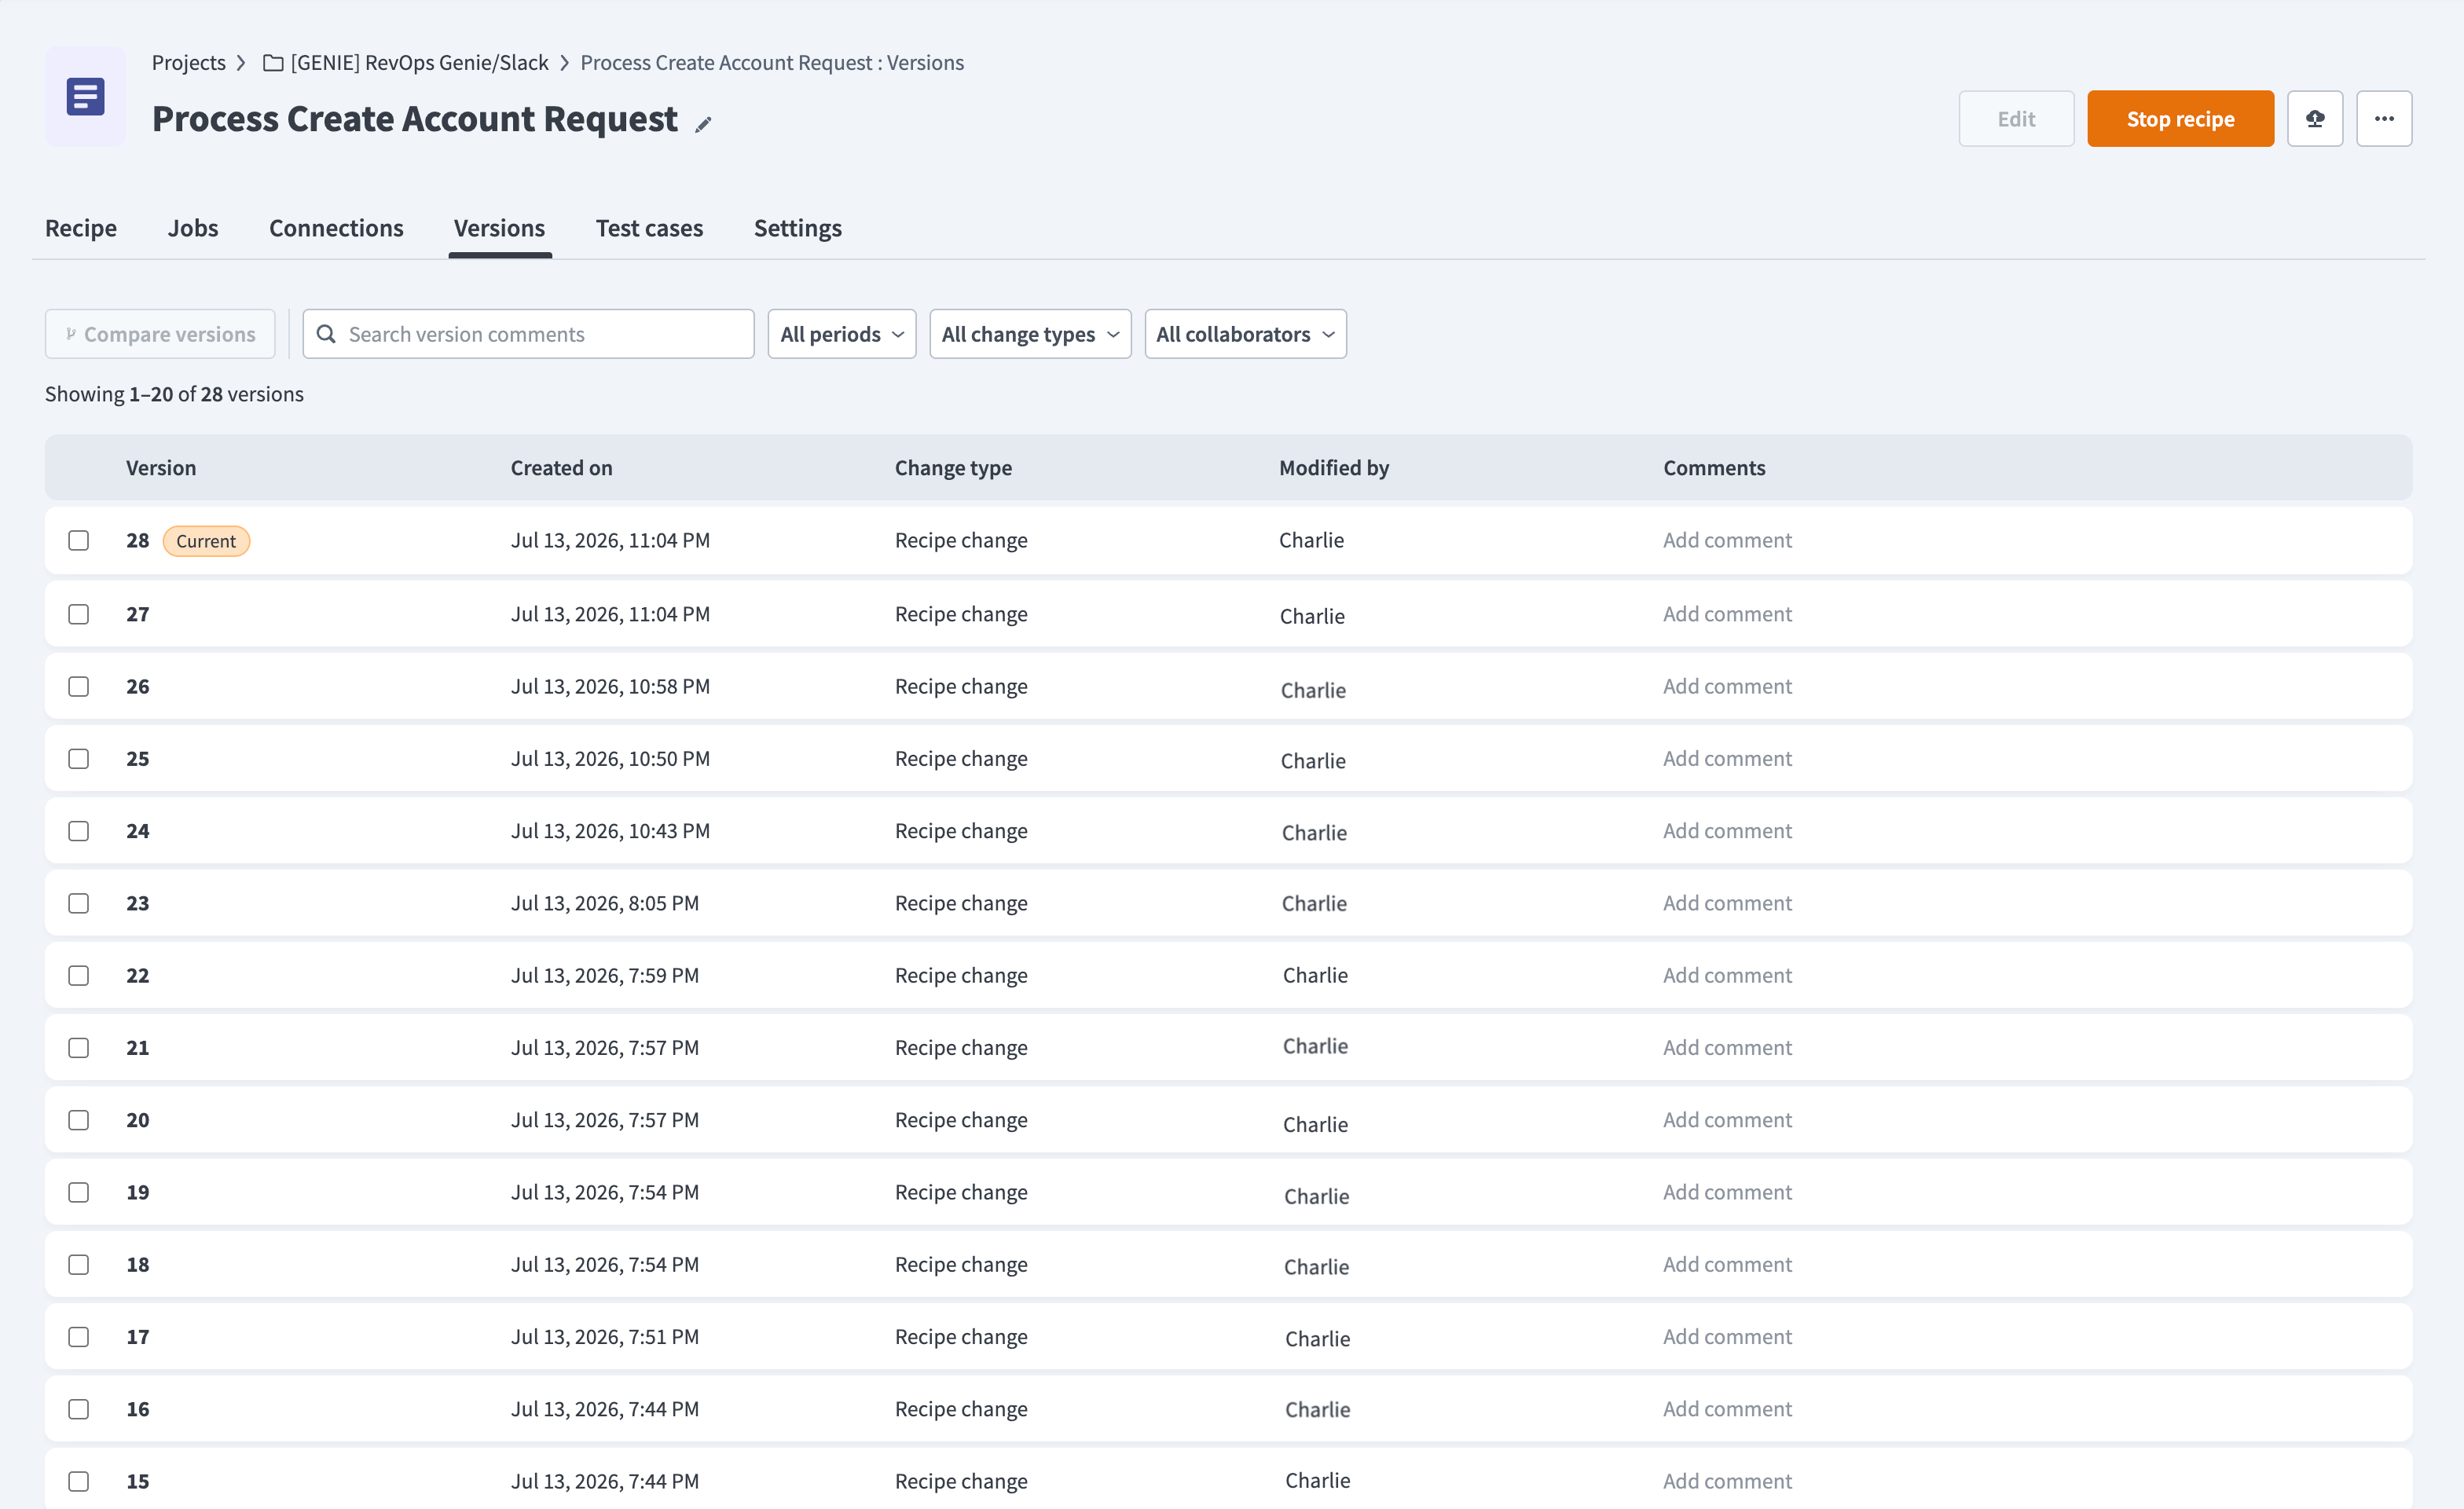Click Recipe change in version 17 row
The height and width of the screenshot is (1509, 2464).
961,1337
